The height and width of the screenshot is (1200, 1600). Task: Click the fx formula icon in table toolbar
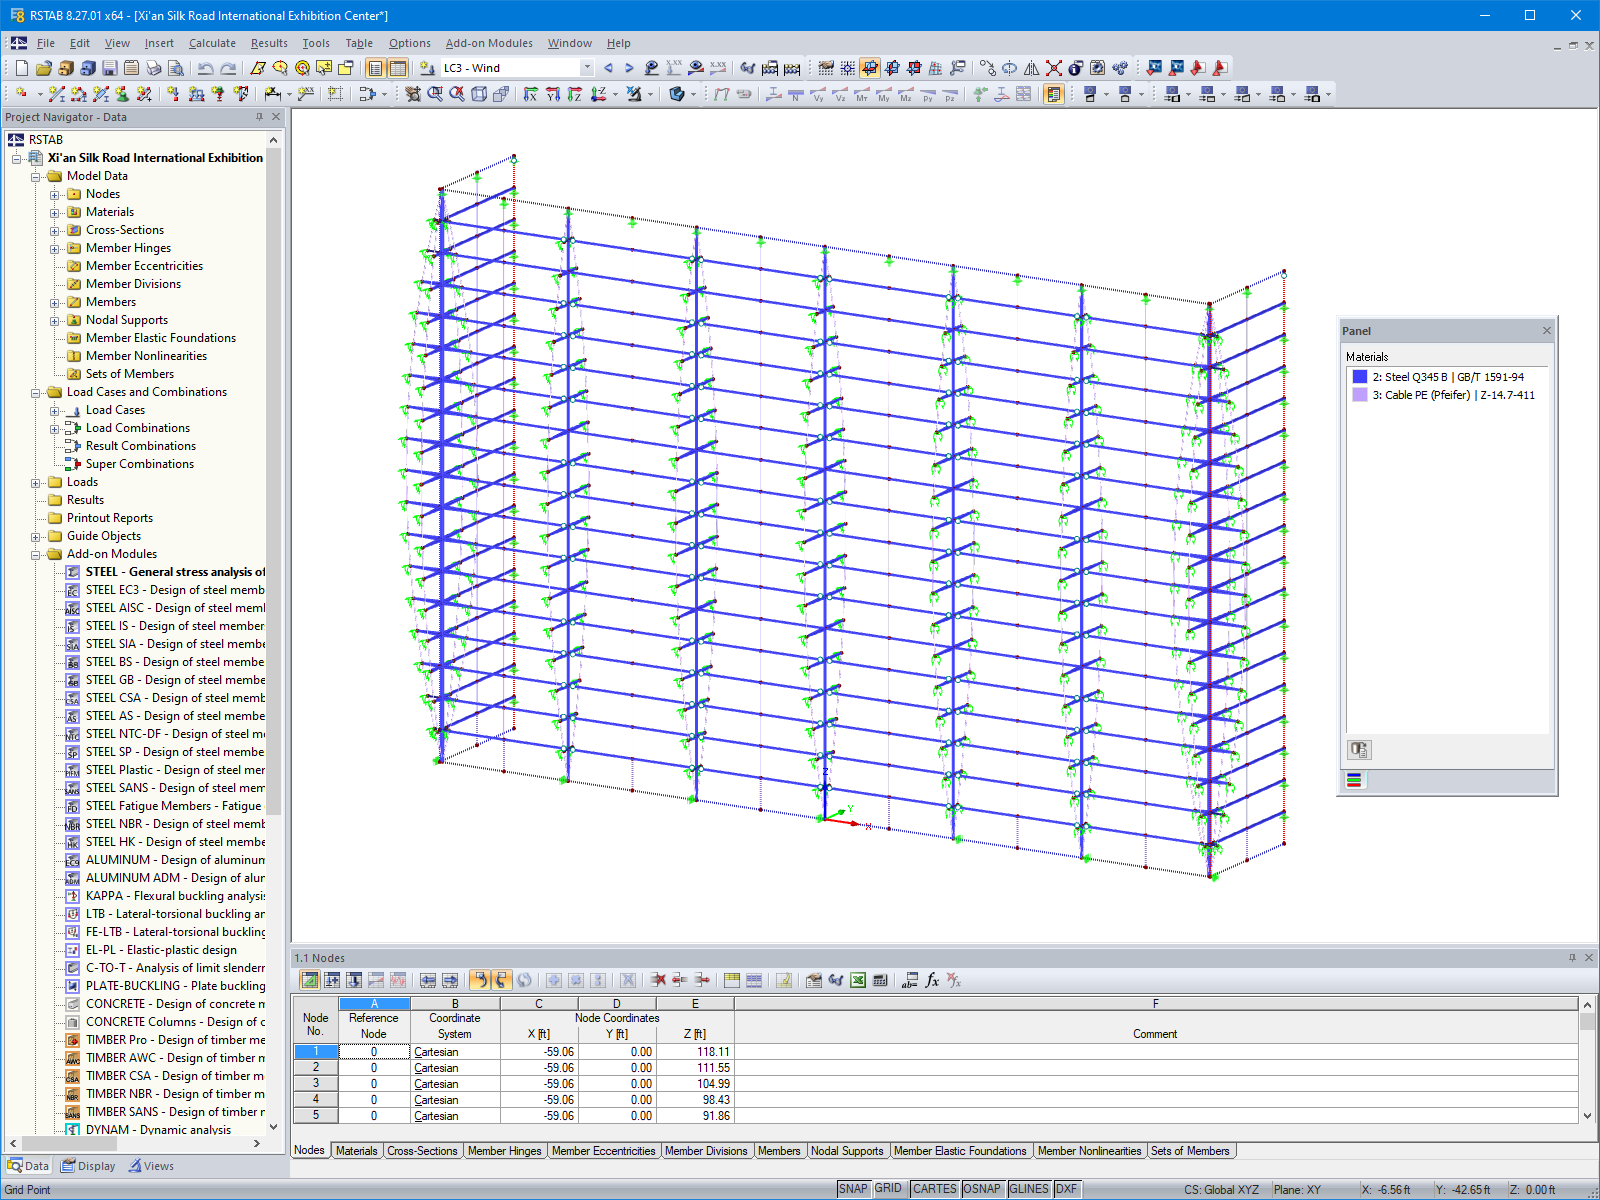[x=932, y=980]
